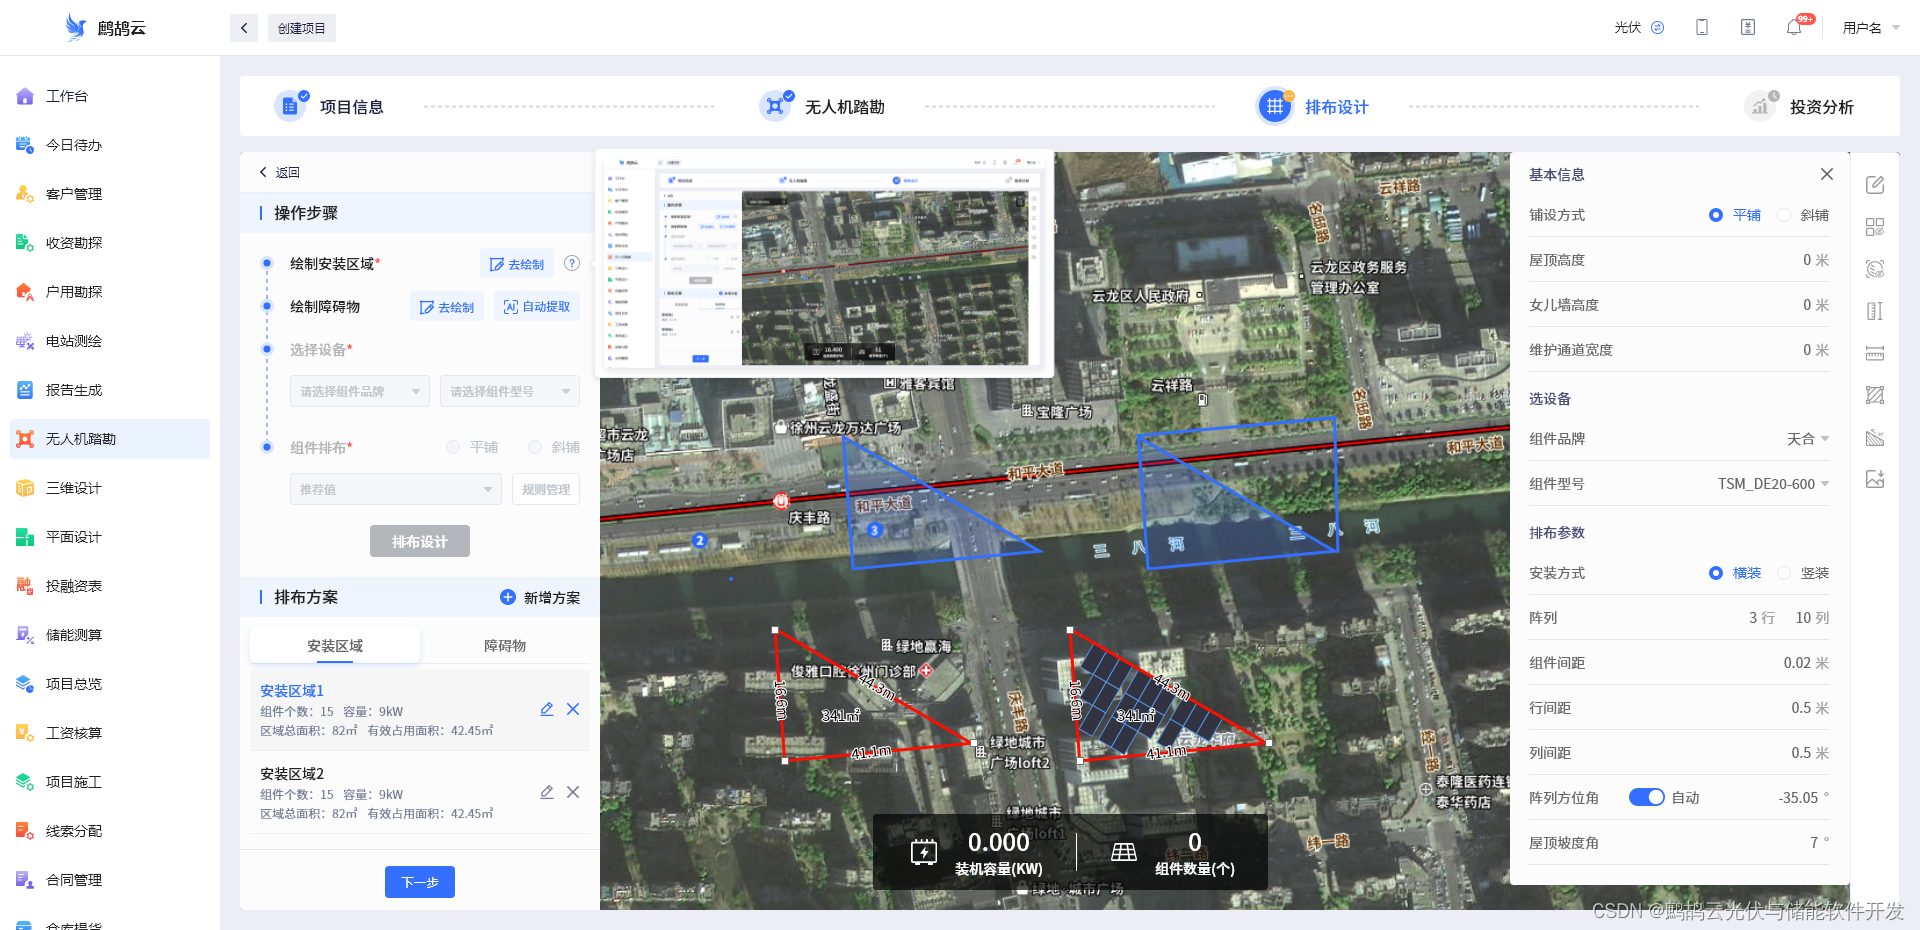Click the edit icon for 安装区域1
Screen dimensions: 1920x930
(547, 709)
